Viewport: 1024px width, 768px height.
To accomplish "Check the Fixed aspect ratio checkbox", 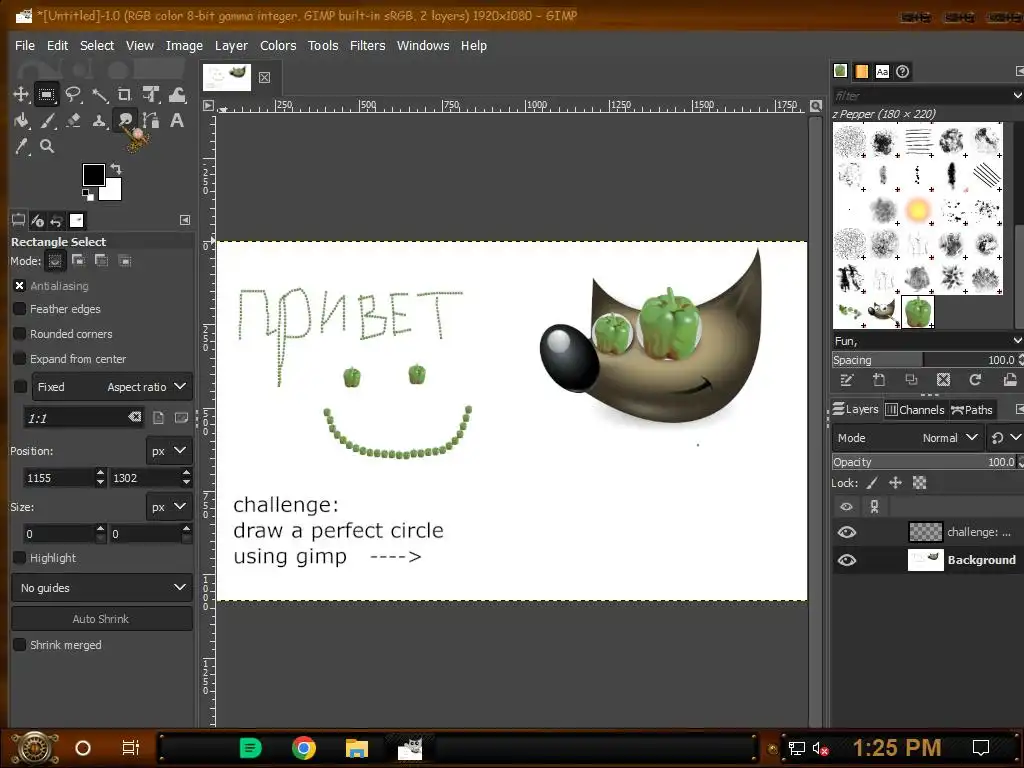I will pos(20,387).
